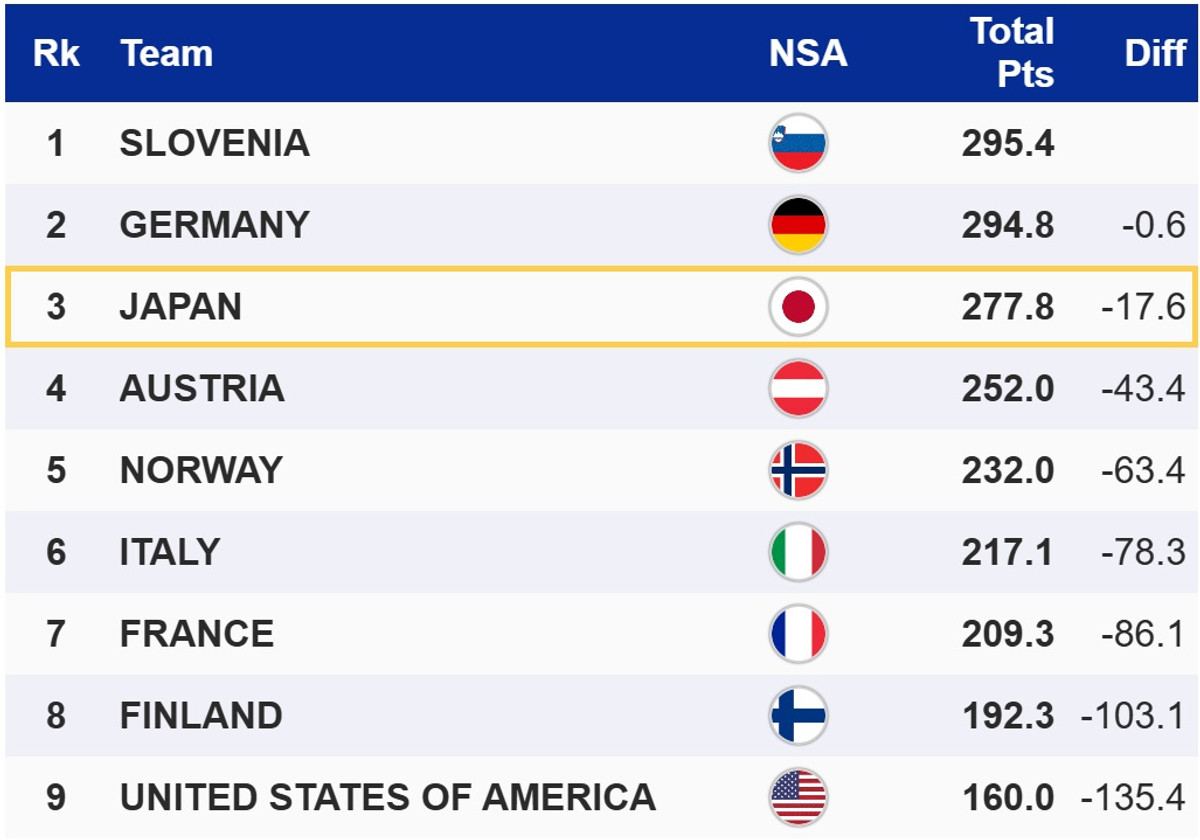Viewport: 1200px width, 840px height.
Task: Open the SLOVENIA team name
Action: coord(215,143)
